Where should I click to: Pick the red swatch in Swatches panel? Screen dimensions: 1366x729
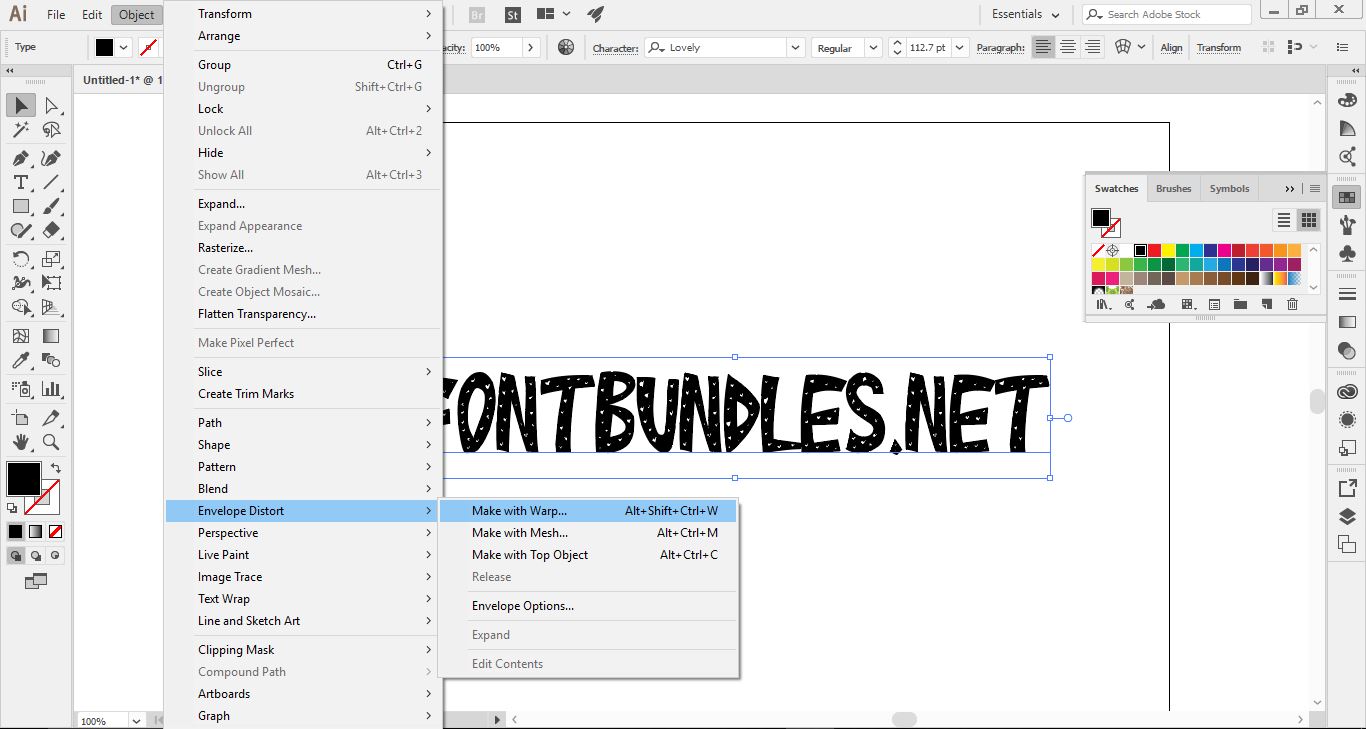(1154, 250)
